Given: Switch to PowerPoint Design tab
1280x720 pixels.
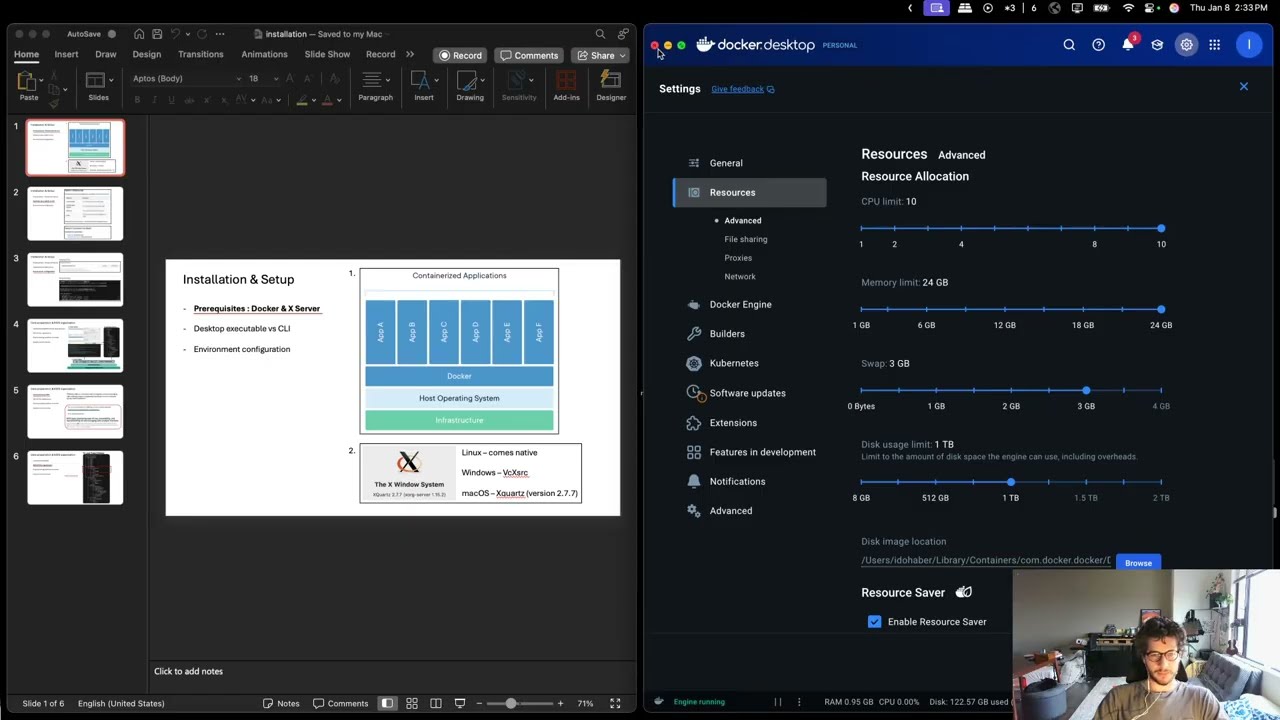Looking at the screenshot, I should (146, 54).
